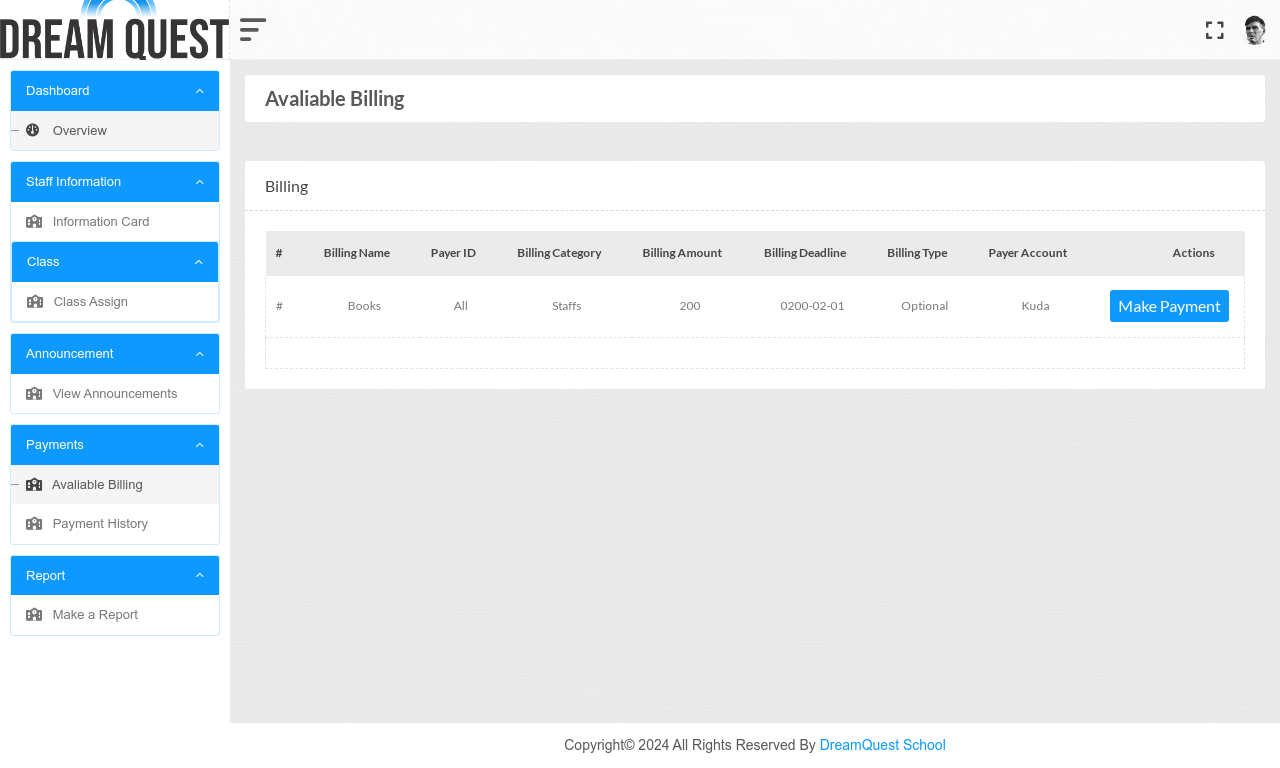Click the Overview dashboard icon

[33, 130]
